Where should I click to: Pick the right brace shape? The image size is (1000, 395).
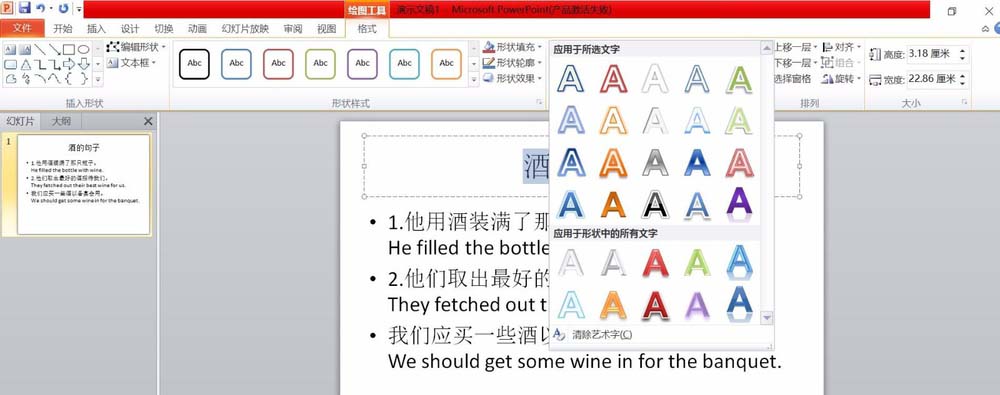coord(84,78)
